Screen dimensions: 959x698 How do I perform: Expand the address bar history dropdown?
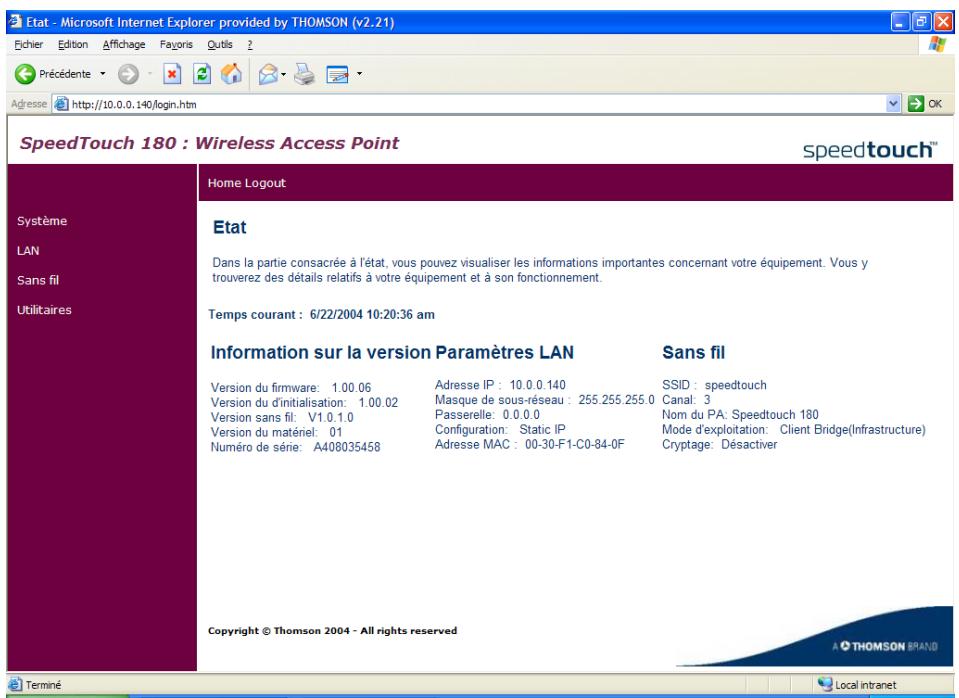pyautogui.click(x=893, y=104)
